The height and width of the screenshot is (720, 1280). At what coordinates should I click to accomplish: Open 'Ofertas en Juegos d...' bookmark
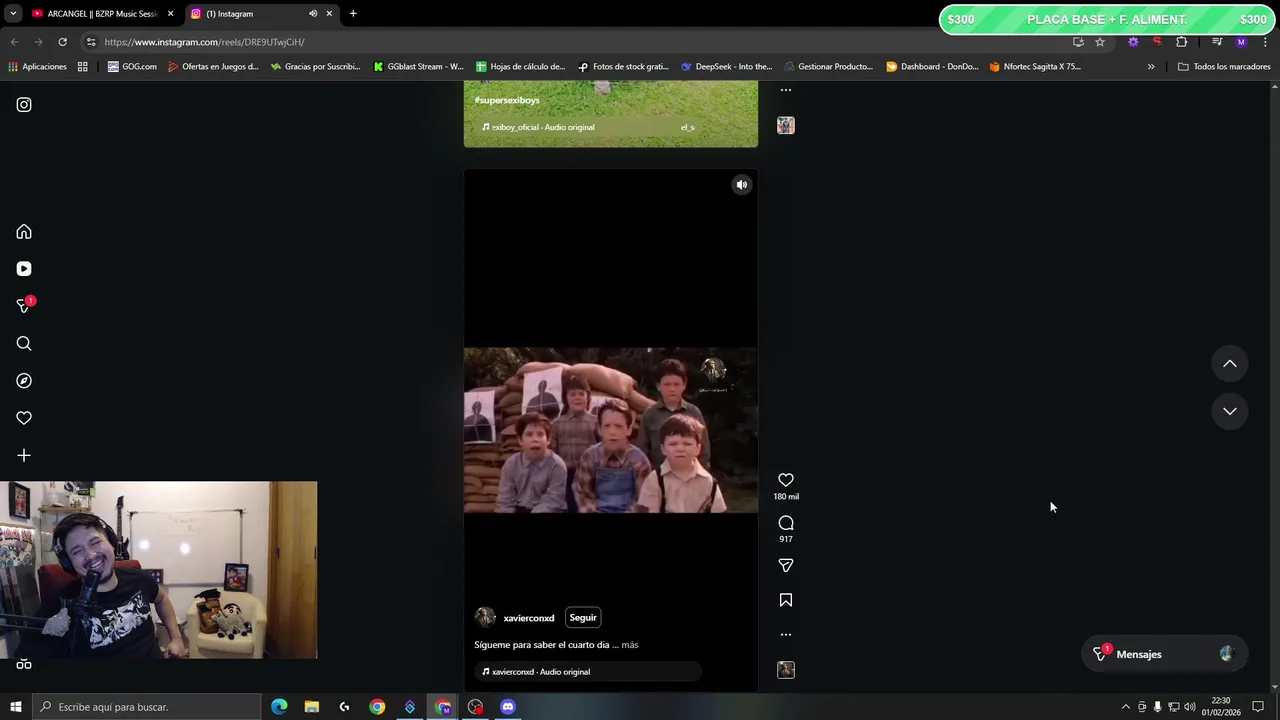tap(213, 67)
